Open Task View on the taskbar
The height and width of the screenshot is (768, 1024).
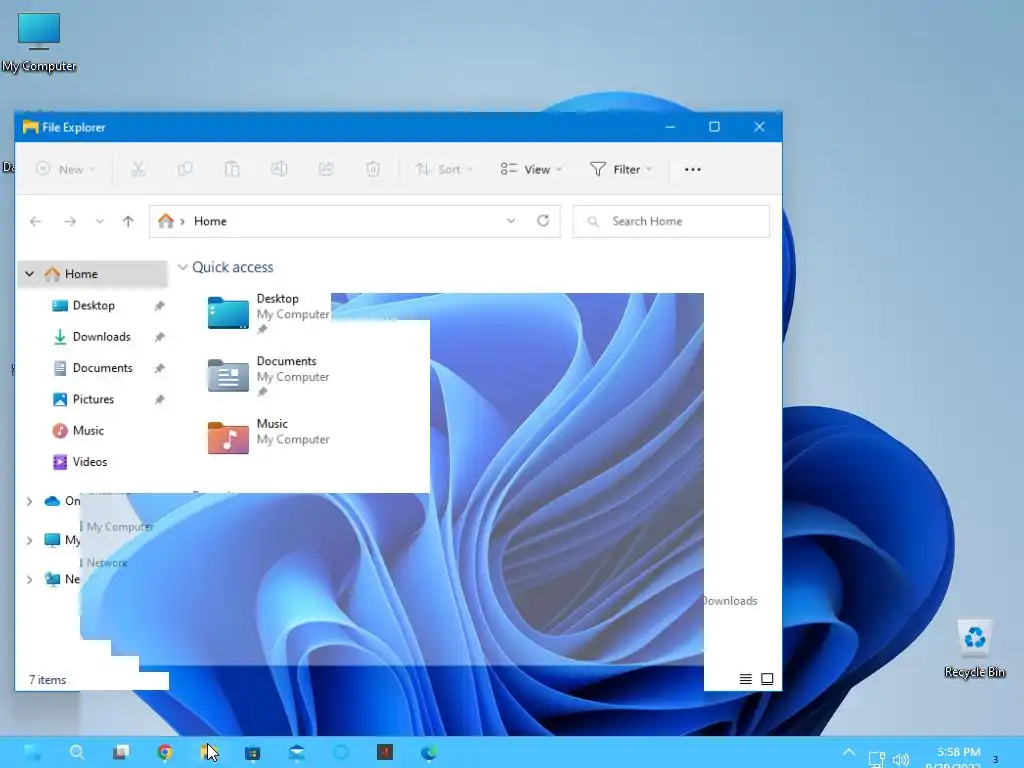pyautogui.click(x=121, y=752)
